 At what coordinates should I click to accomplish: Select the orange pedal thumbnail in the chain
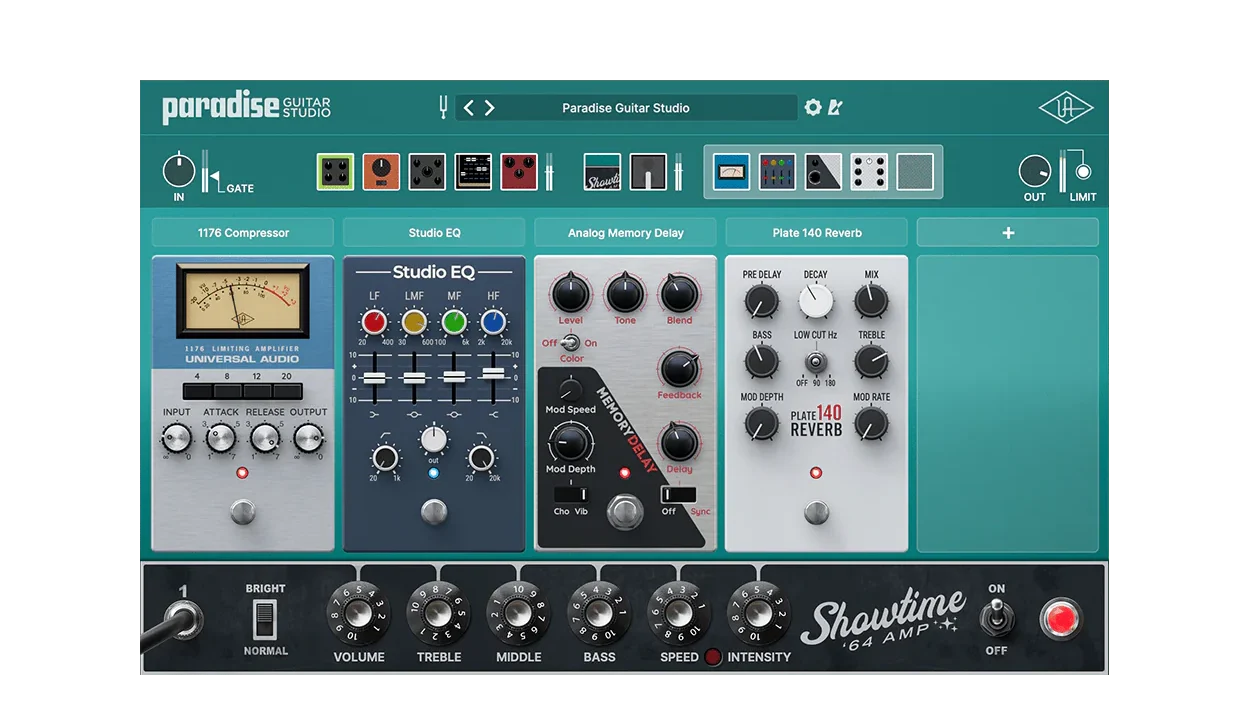381,172
